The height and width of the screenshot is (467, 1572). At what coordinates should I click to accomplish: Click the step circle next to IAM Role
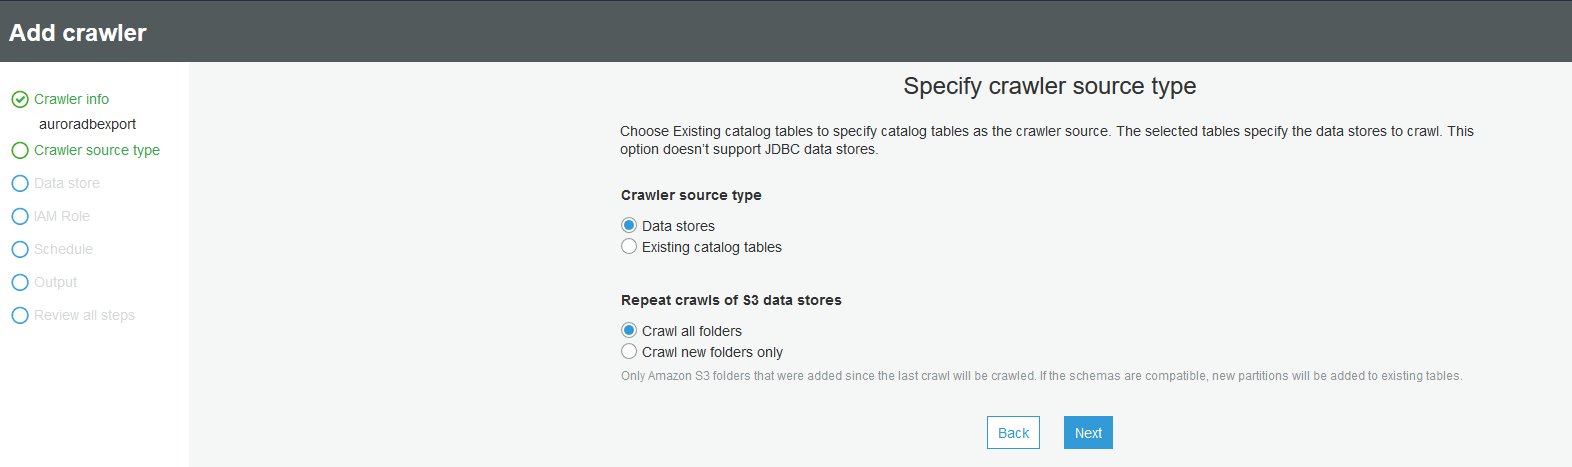tap(20, 216)
